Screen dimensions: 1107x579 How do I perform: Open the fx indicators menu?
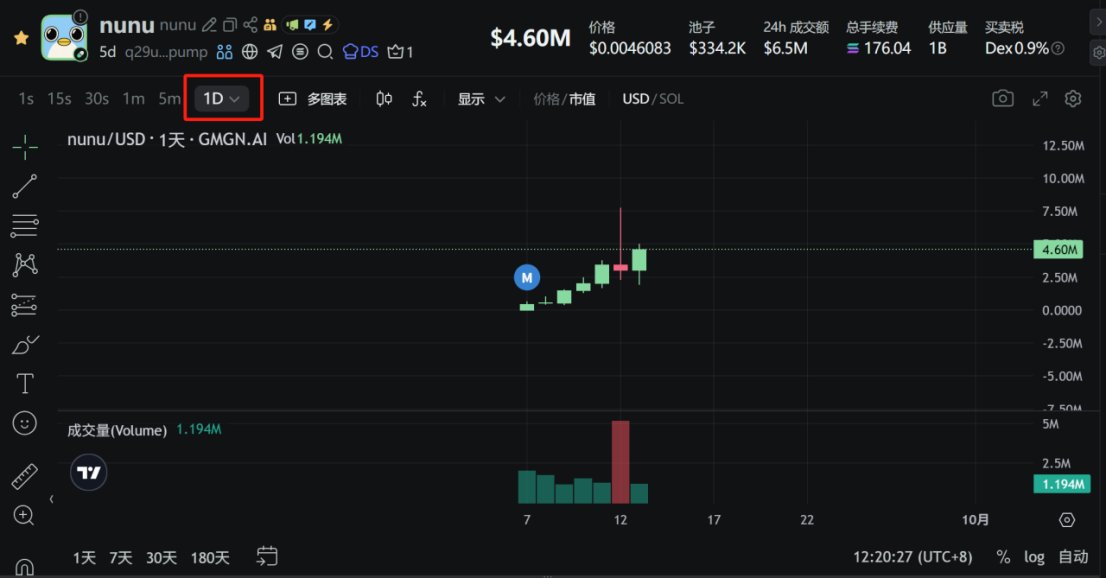[x=419, y=99]
